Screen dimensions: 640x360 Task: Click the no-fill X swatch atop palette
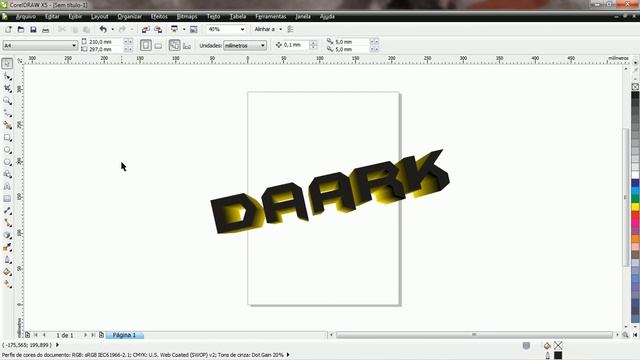coord(636,87)
